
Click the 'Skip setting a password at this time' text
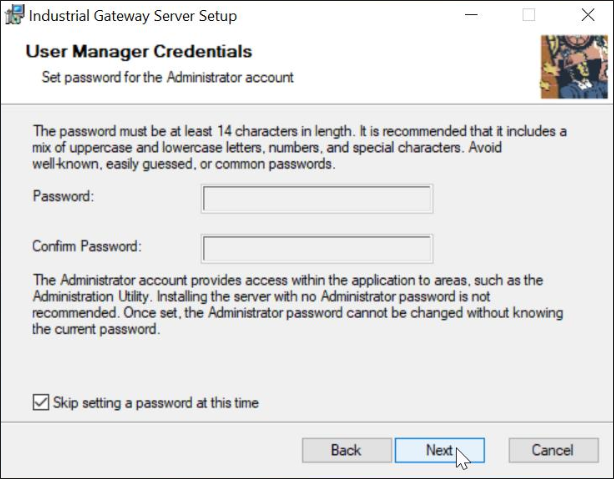click(156, 403)
